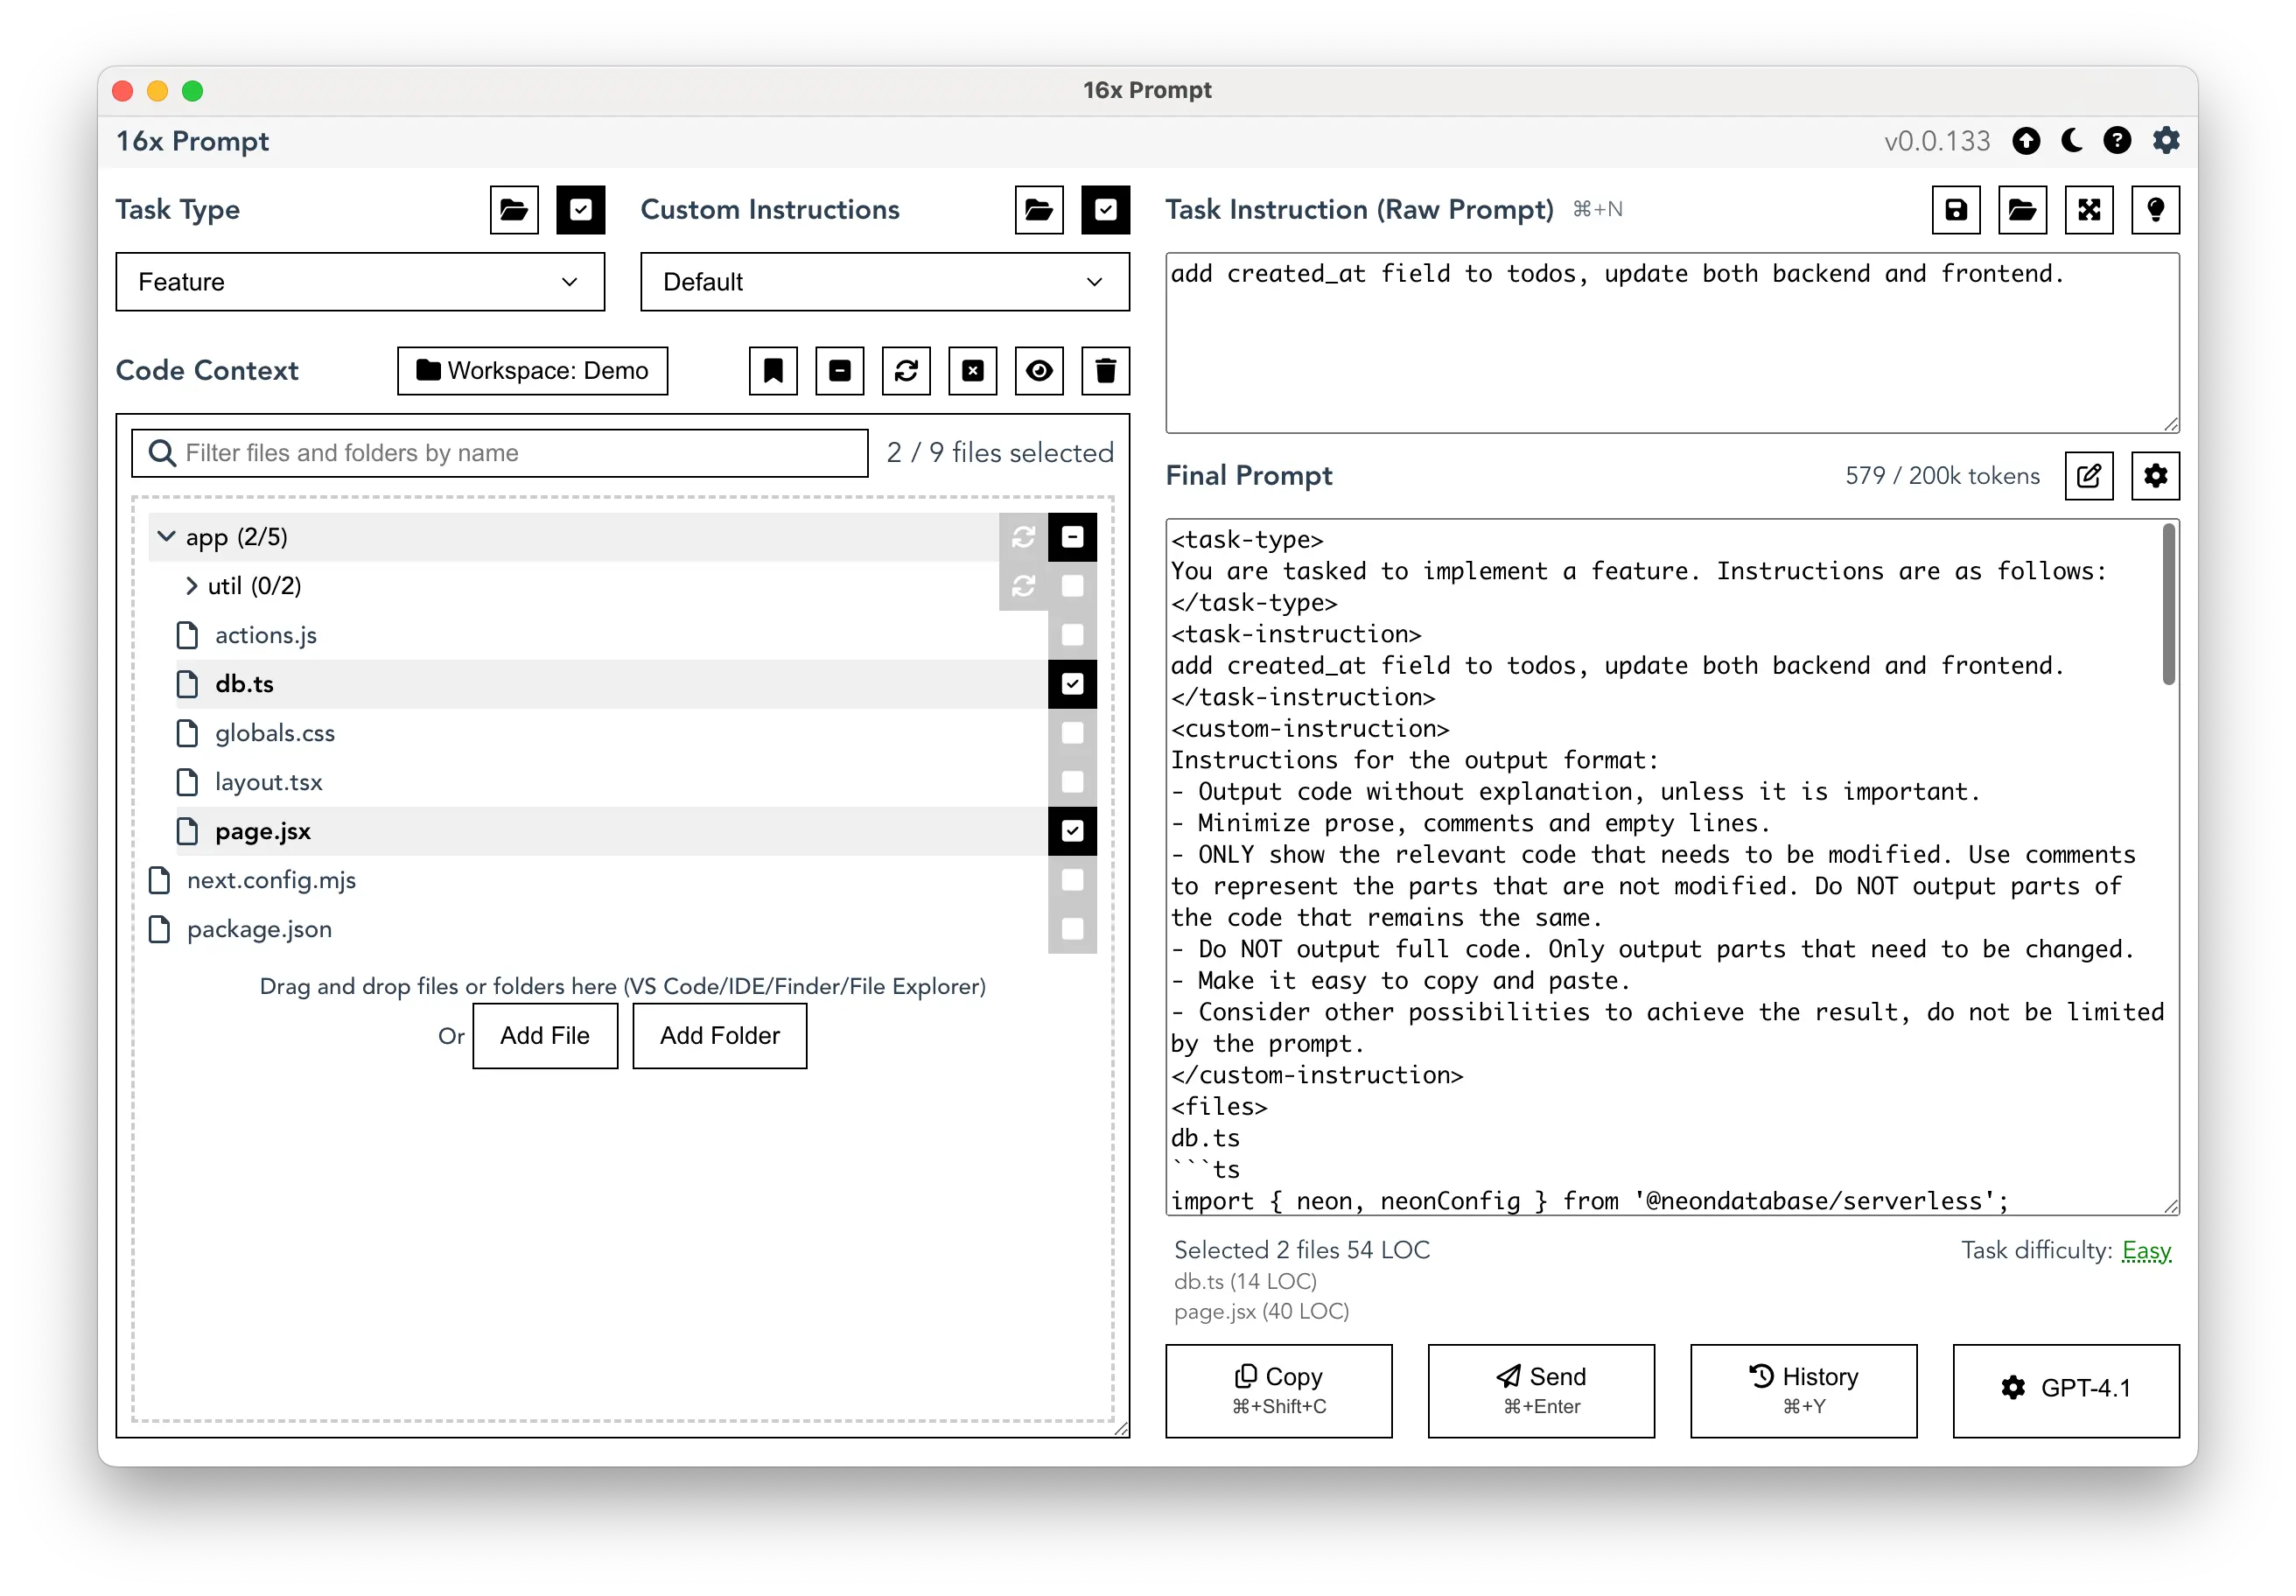Delete code context with the trash icon
The image size is (2296, 1596).
point(1105,371)
